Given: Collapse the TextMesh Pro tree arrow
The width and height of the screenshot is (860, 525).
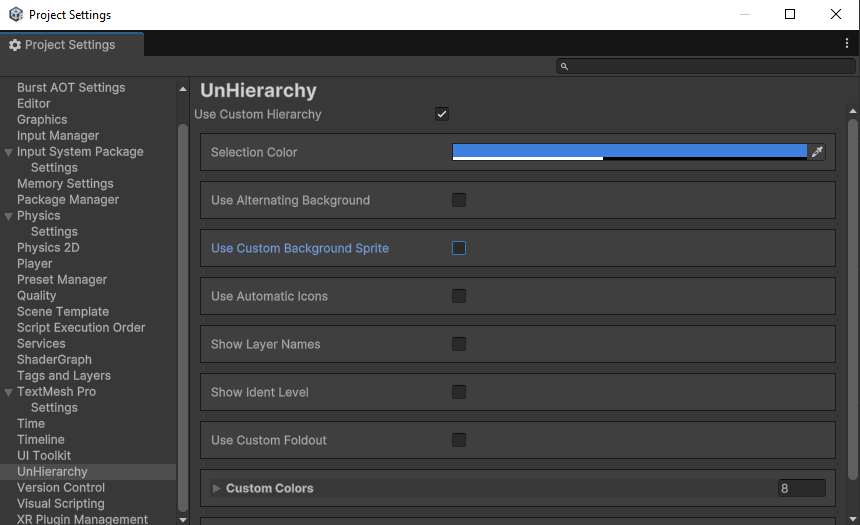Looking at the screenshot, I should point(9,392).
